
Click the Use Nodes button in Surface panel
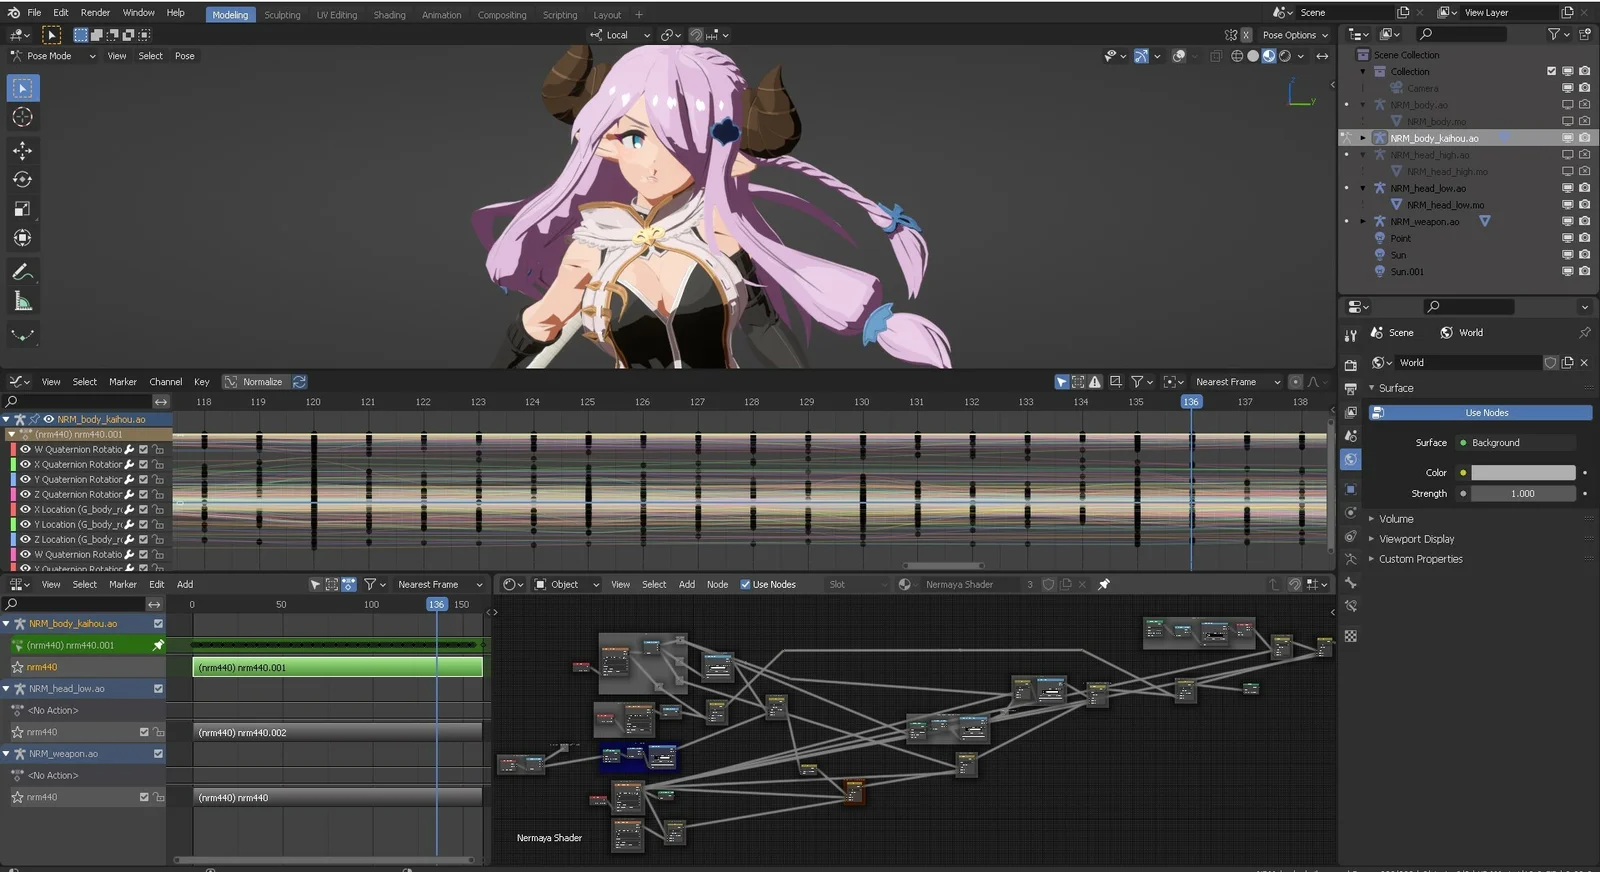click(x=1486, y=413)
